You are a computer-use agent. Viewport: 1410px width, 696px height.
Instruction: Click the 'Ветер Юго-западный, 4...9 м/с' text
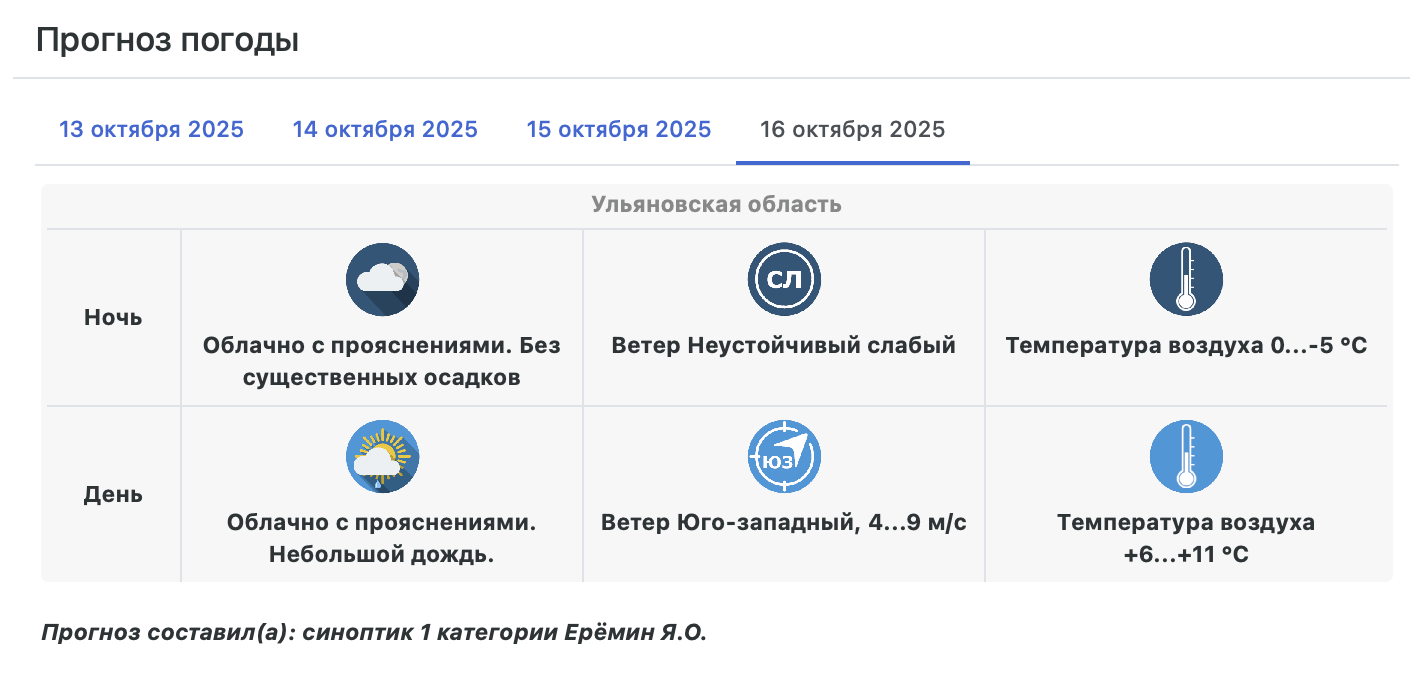coord(784,523)
